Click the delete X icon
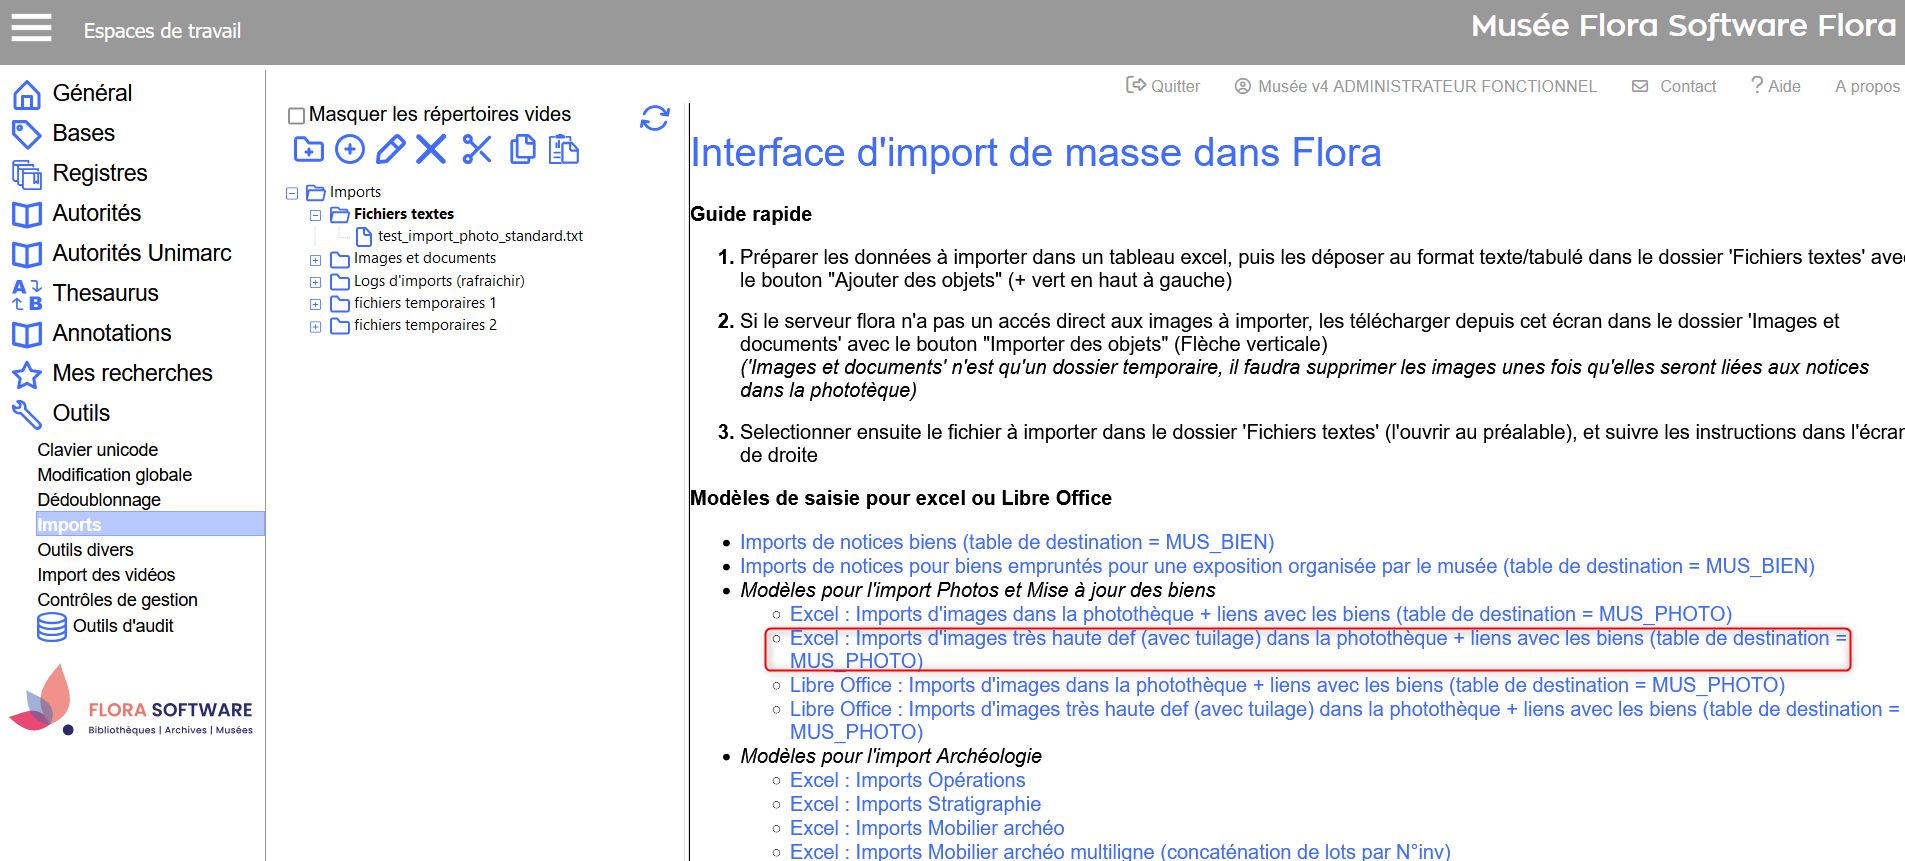The width and height of the screenshot is (1905, 861). (431, 149)
